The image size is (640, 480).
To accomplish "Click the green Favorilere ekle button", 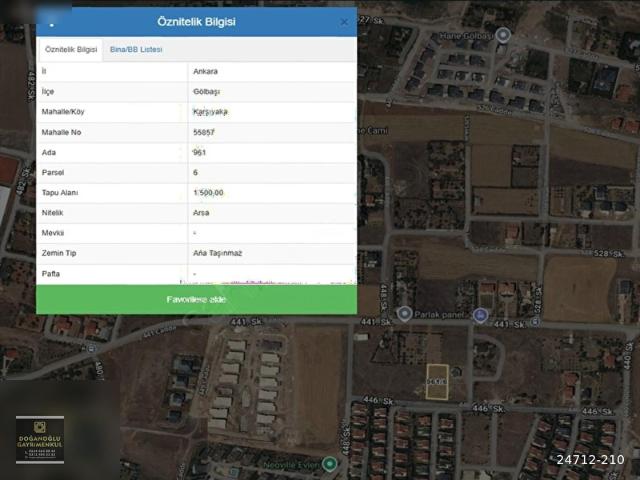I will pos(196,300).
